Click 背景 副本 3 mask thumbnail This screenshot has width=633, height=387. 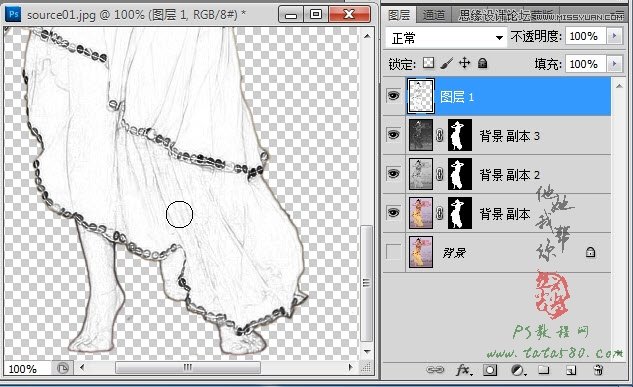(x=460, y=135)
